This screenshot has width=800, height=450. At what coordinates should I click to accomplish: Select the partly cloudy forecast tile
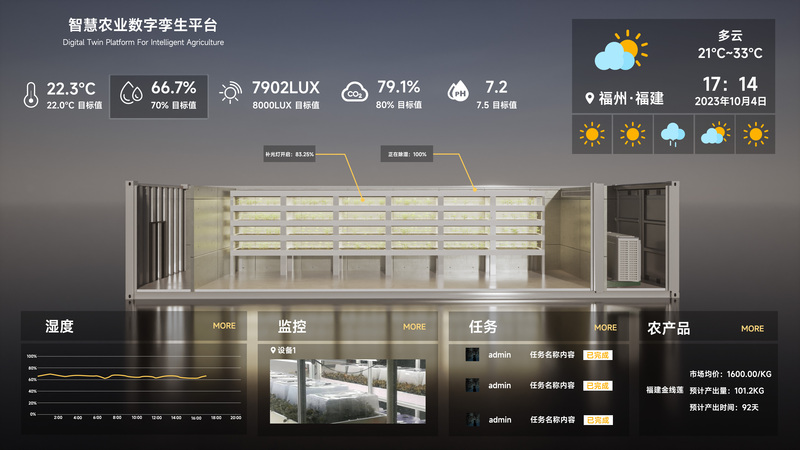tap(714, 135)
